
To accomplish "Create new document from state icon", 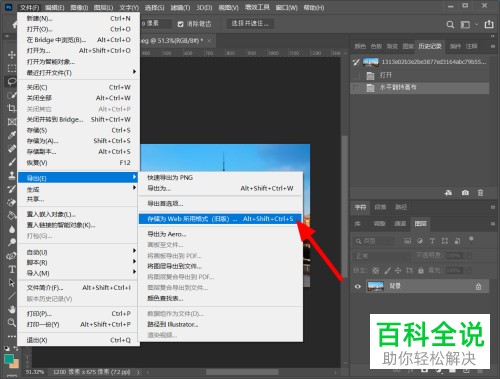I will click(448, 193).
